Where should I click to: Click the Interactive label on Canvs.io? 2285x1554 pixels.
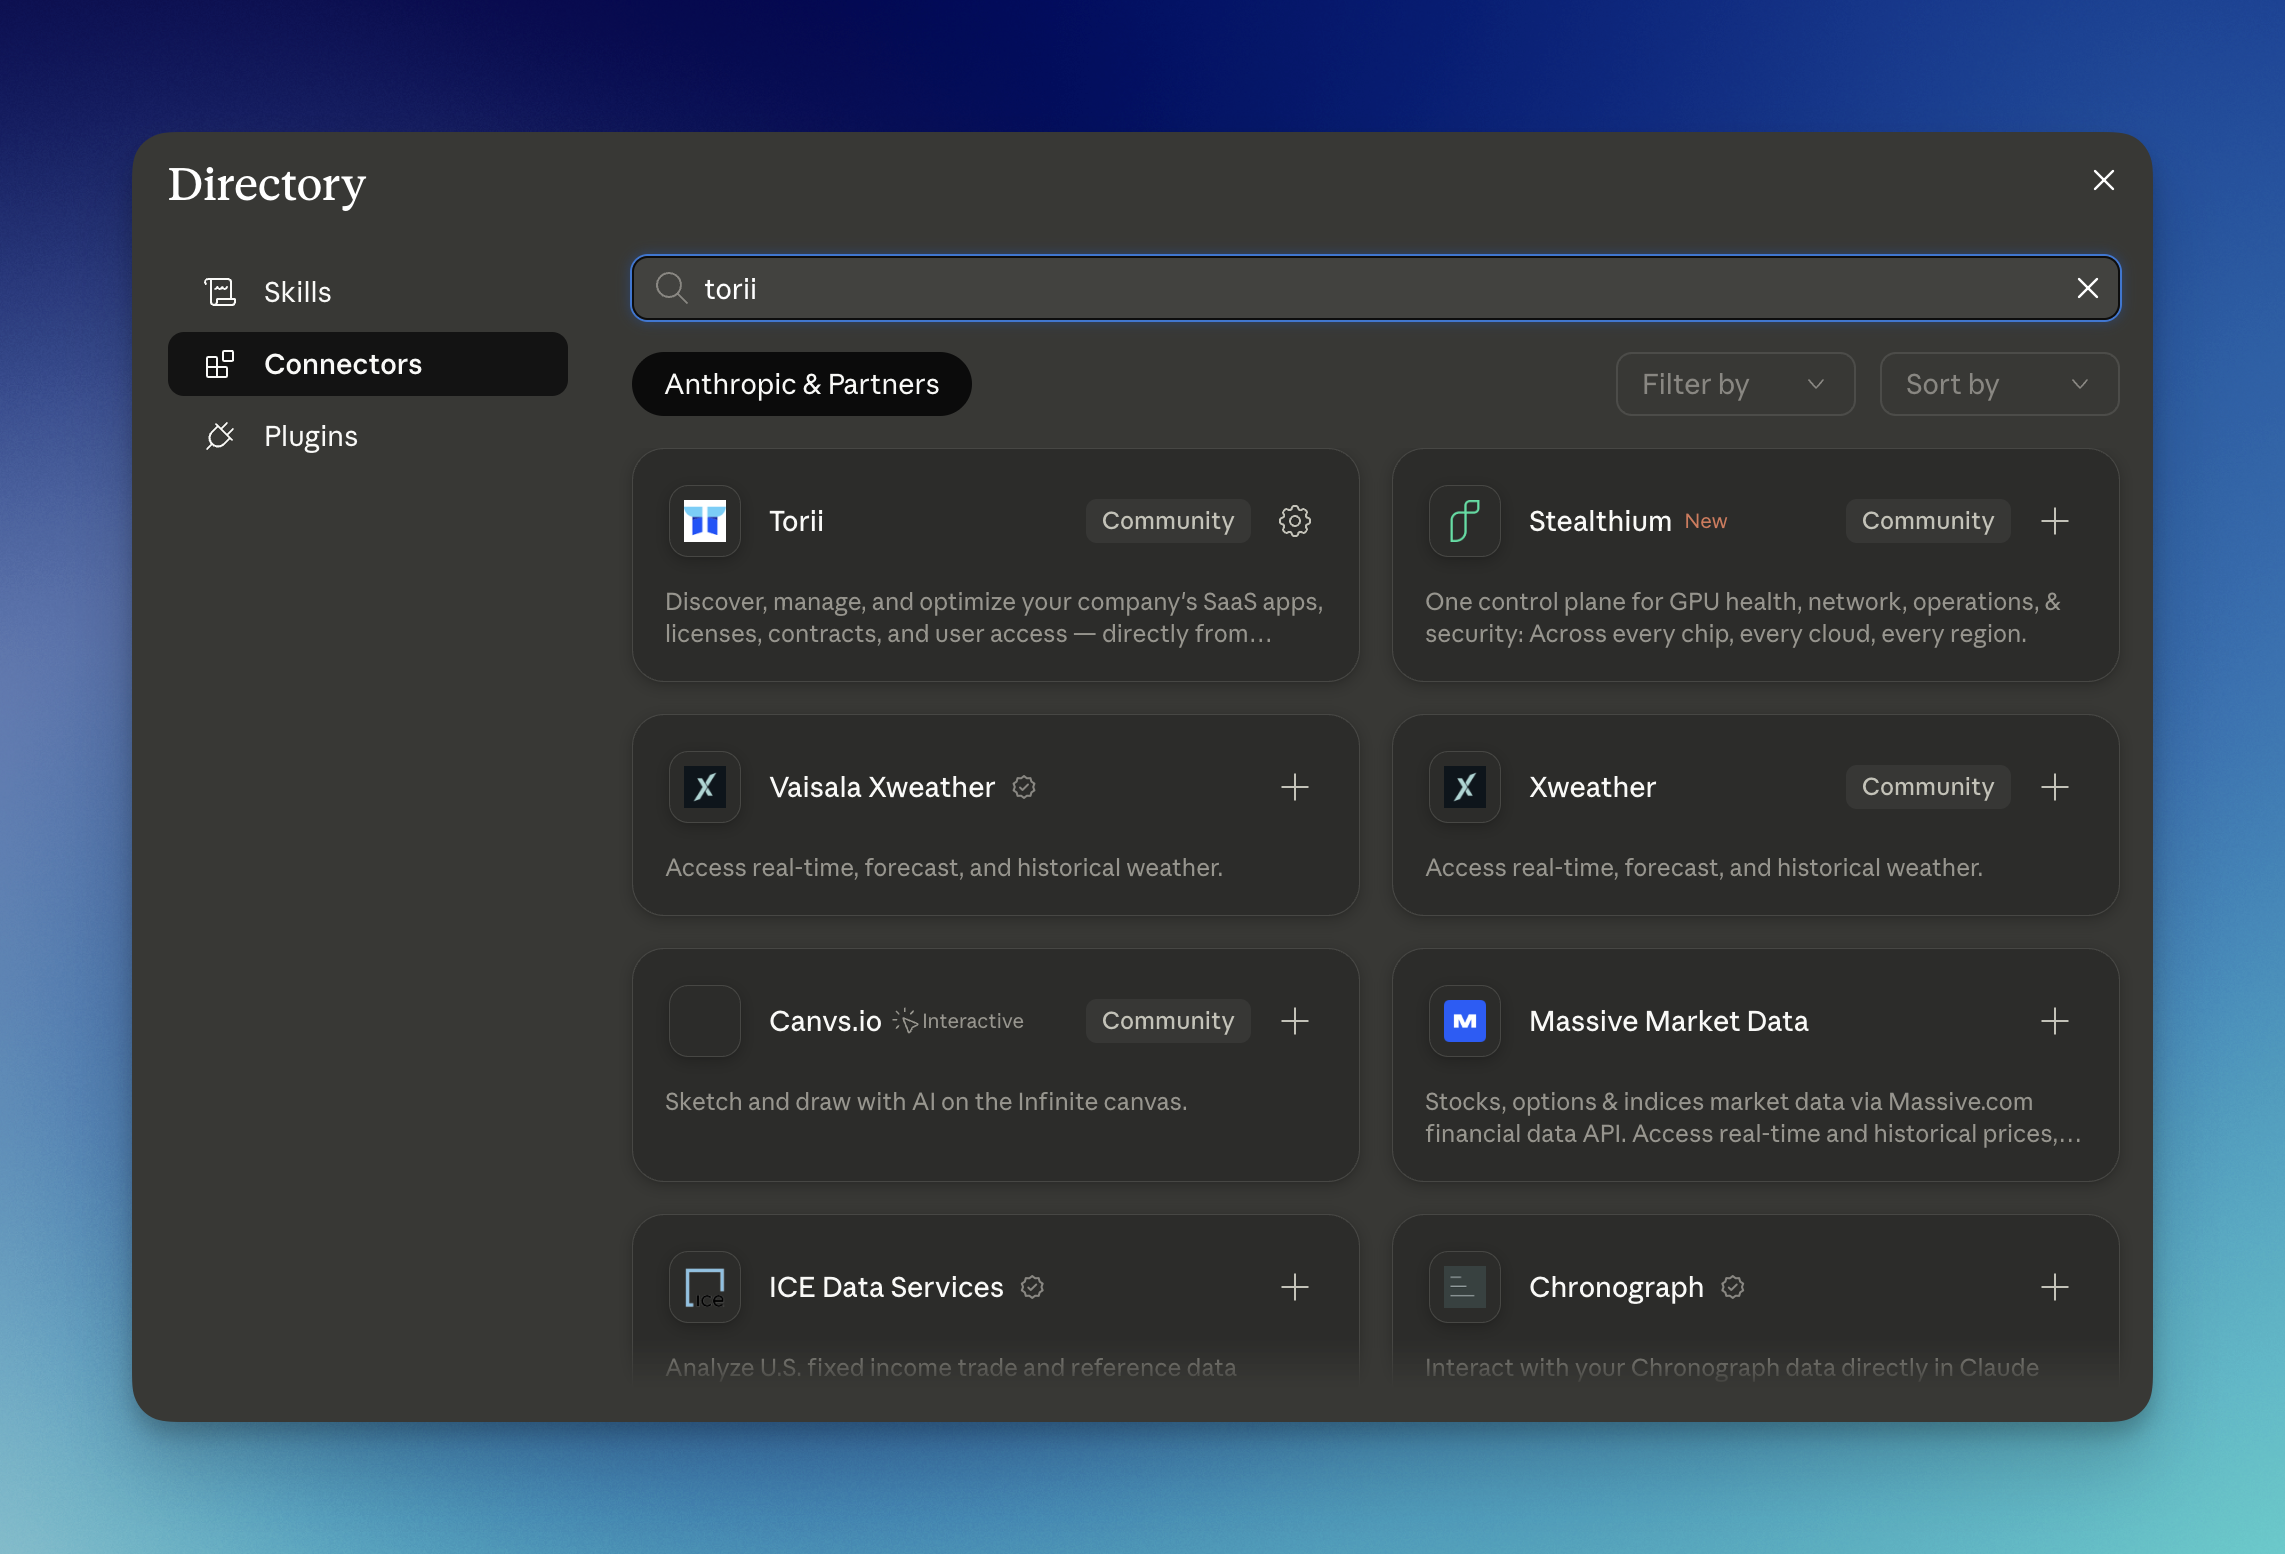click(973, 1021)
